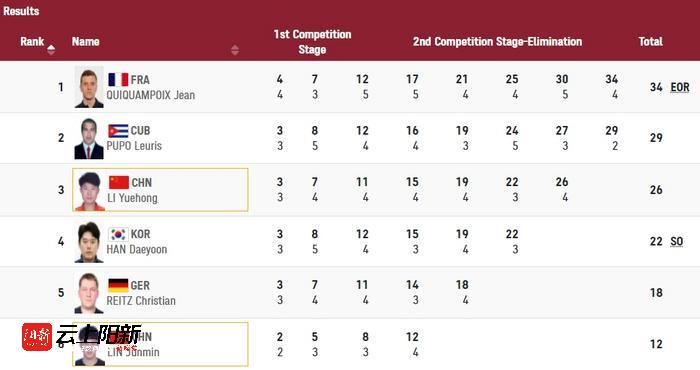Select the LI Yuehong highlighted name
The image size is (700, 370).
(x=132, y=198)
